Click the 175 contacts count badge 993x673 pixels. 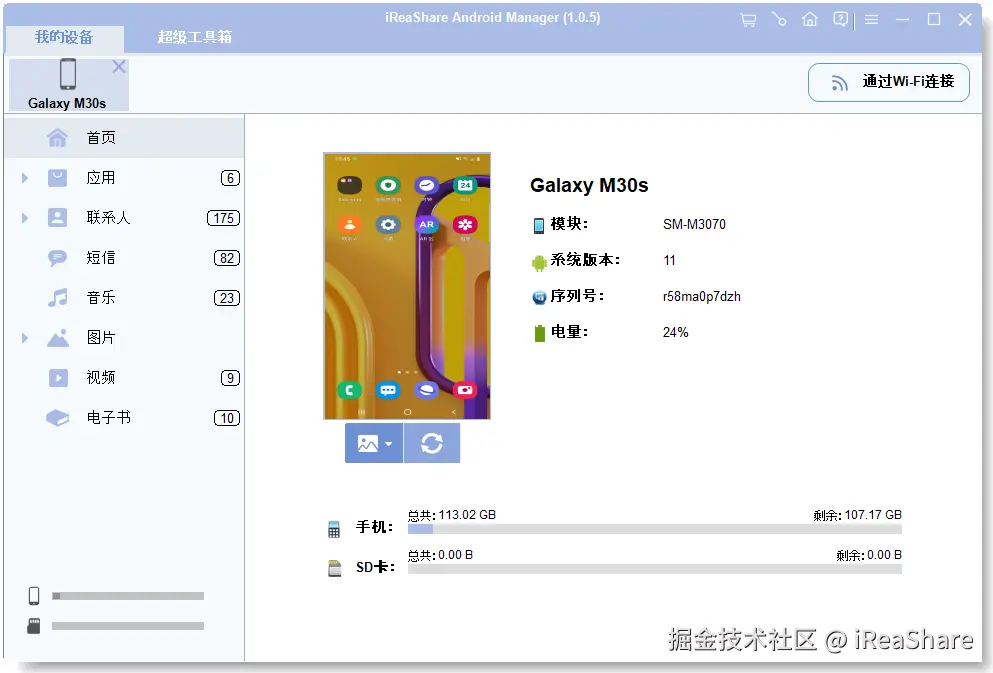tap(224, 218)
